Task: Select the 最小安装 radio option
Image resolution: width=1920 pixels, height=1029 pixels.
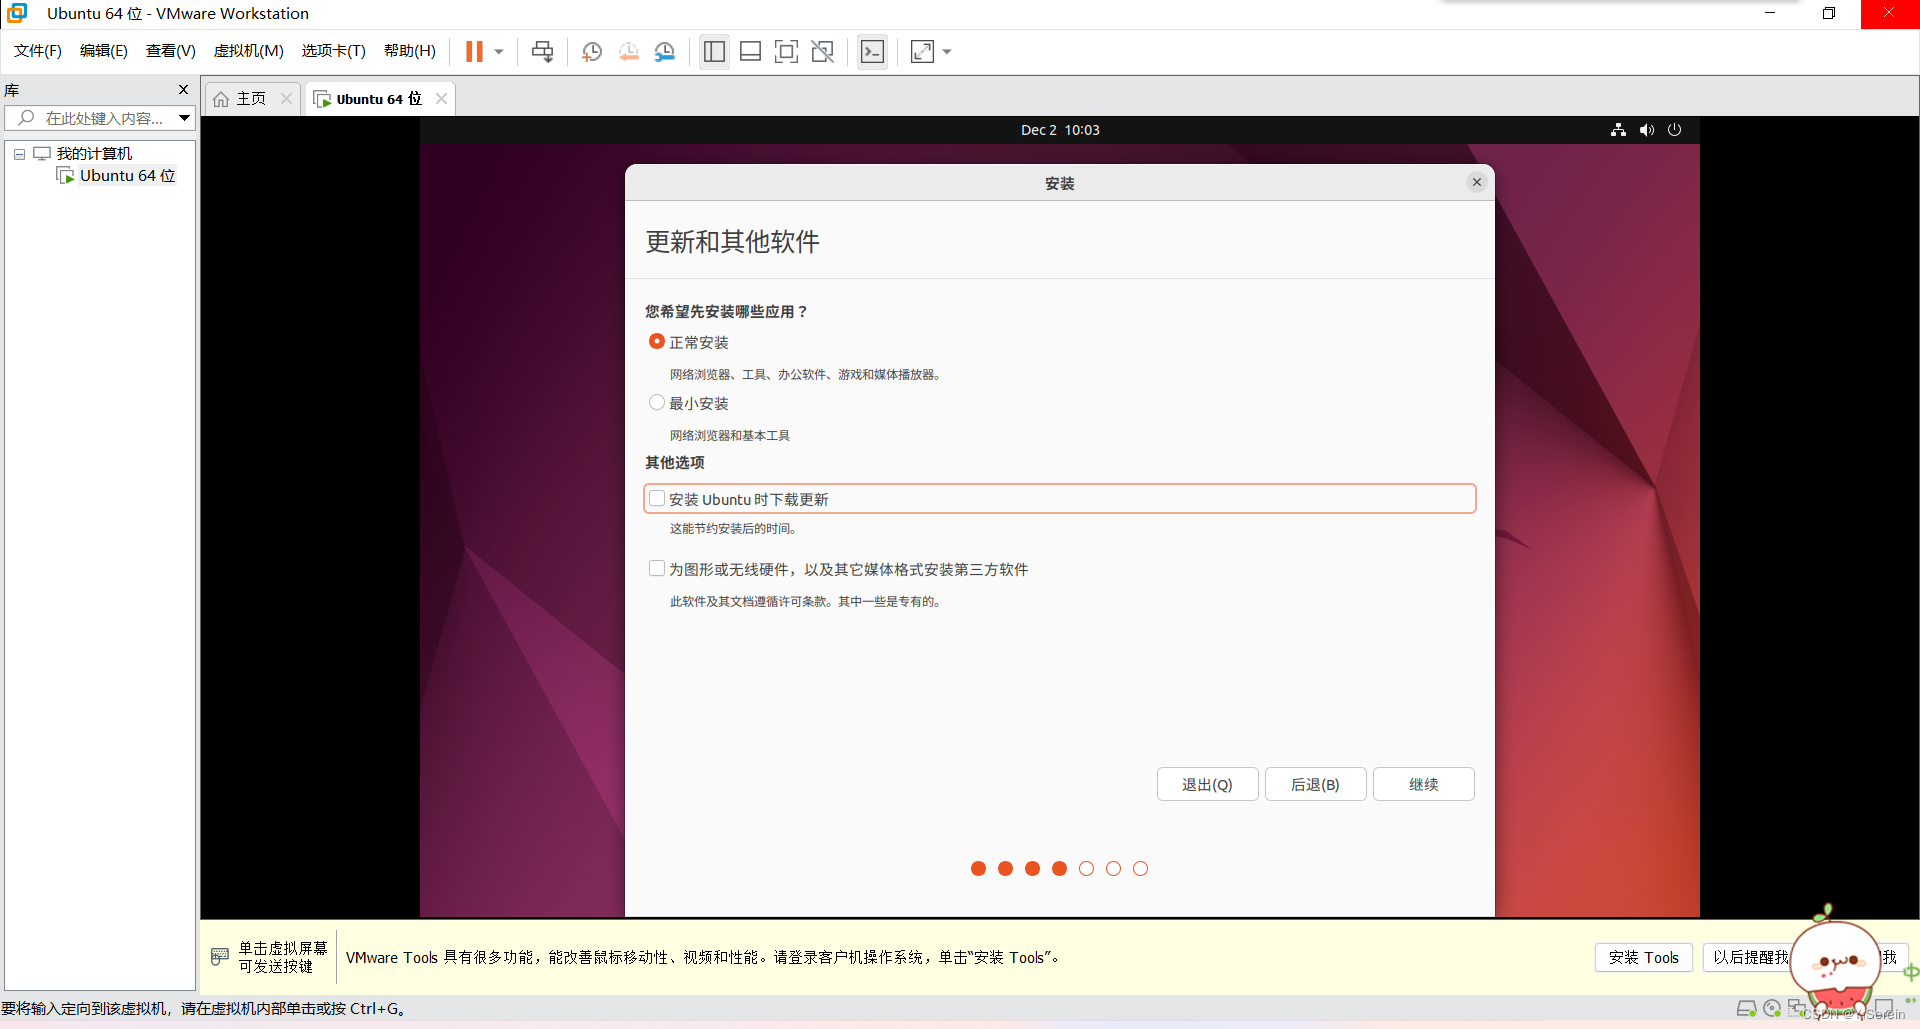Action: coord(657,402)
